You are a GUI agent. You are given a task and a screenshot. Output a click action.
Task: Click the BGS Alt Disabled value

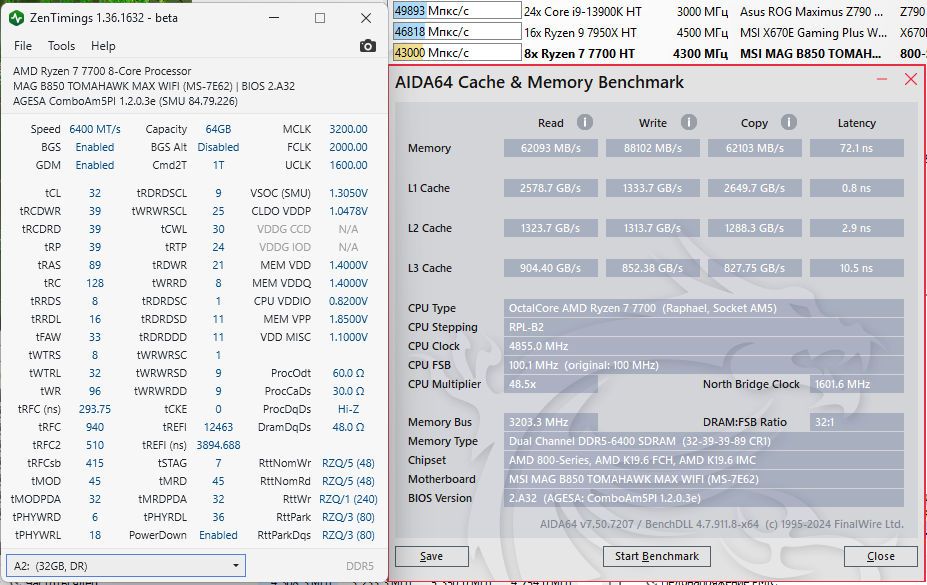click(x=218, y=147)
